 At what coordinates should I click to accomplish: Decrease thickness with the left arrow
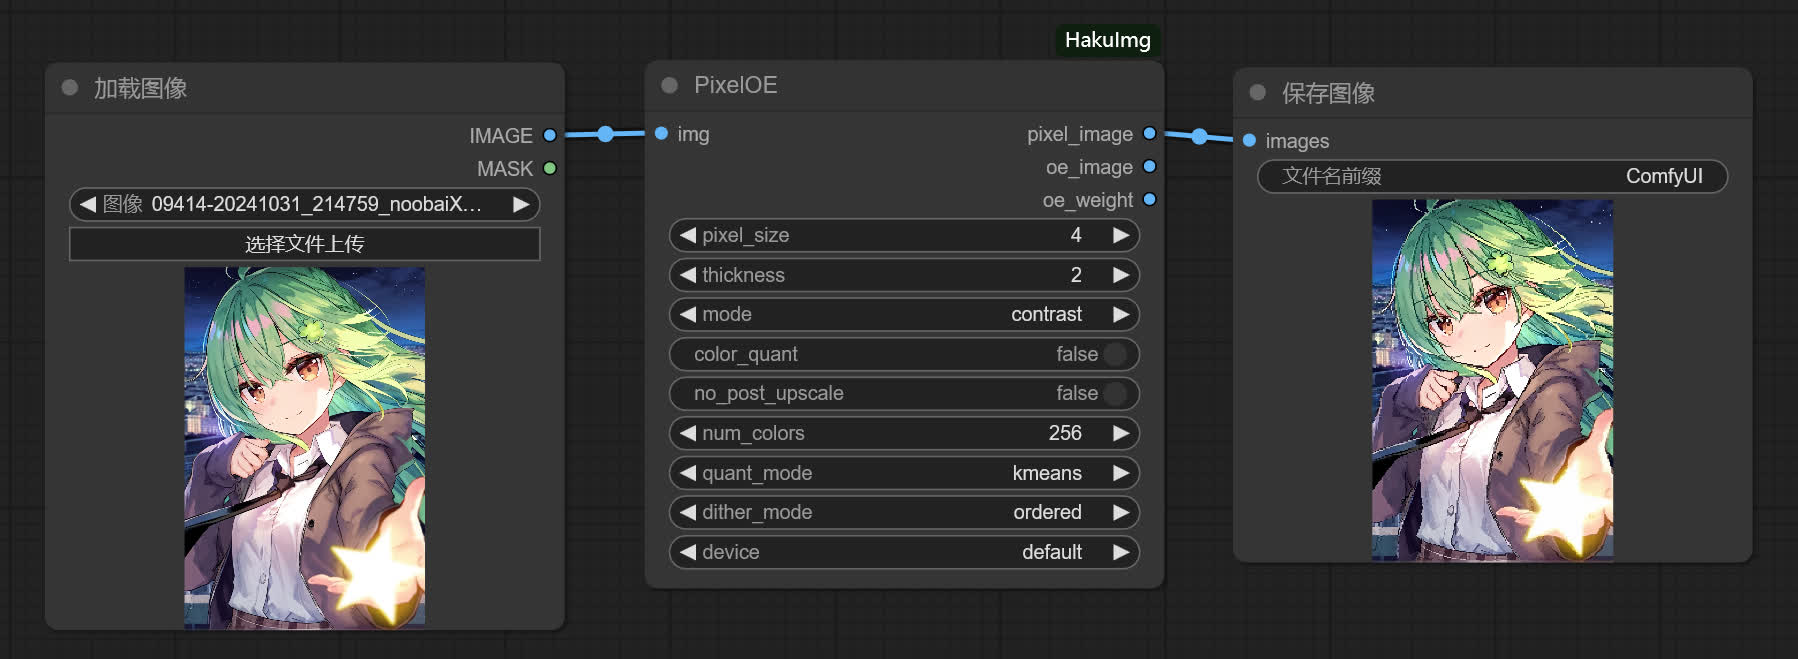[x=688, y=275]
